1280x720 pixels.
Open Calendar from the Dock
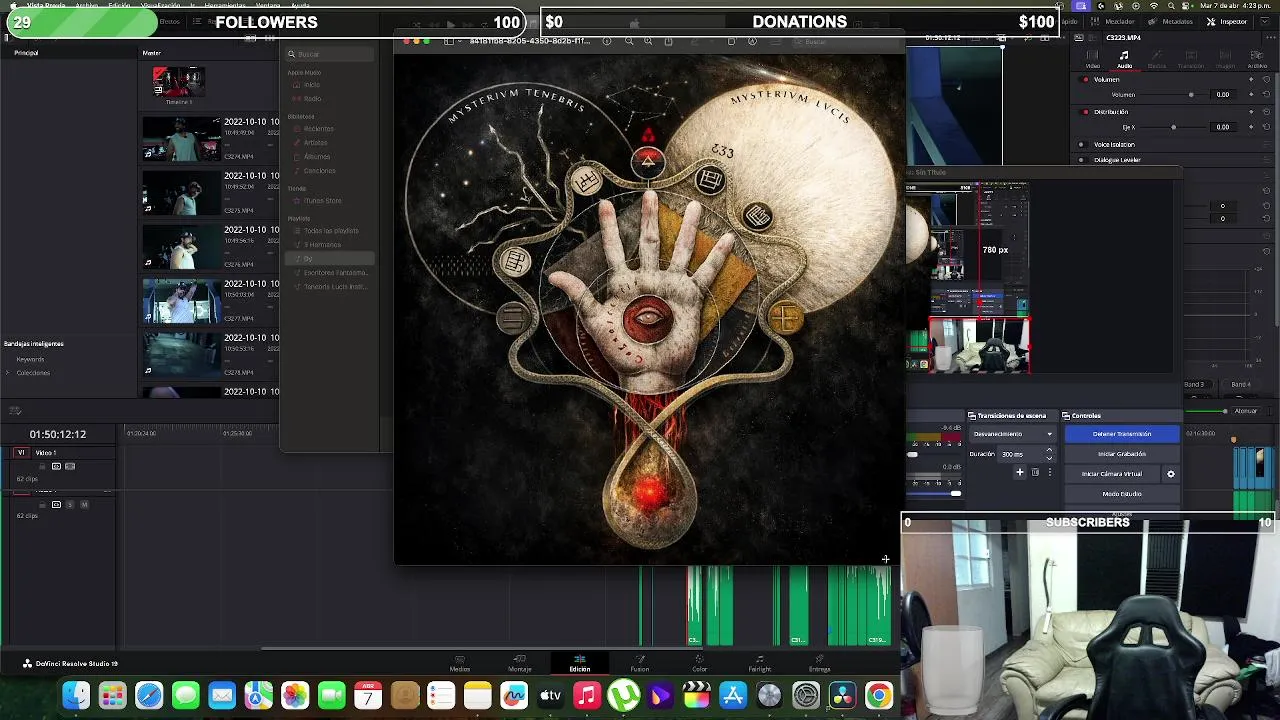point(368,695)
